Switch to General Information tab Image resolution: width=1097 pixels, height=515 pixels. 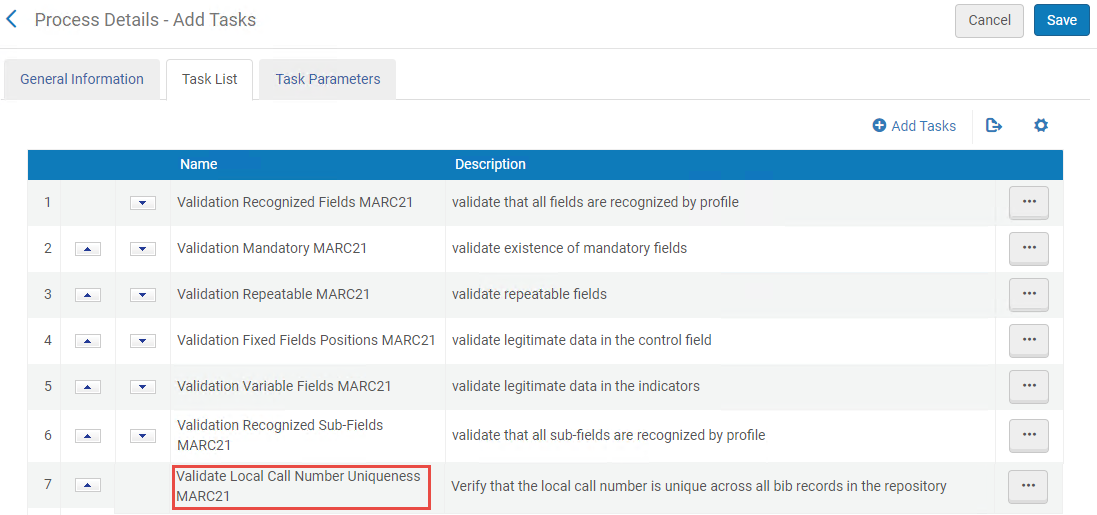pos(82,79)
